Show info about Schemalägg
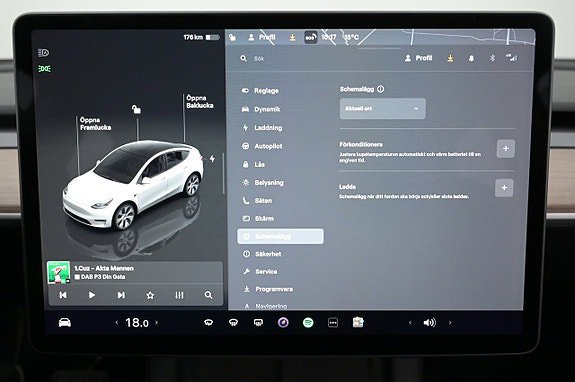Image resolution: width=575 pixels, height=382 pixels. click(x=381, y=89)
